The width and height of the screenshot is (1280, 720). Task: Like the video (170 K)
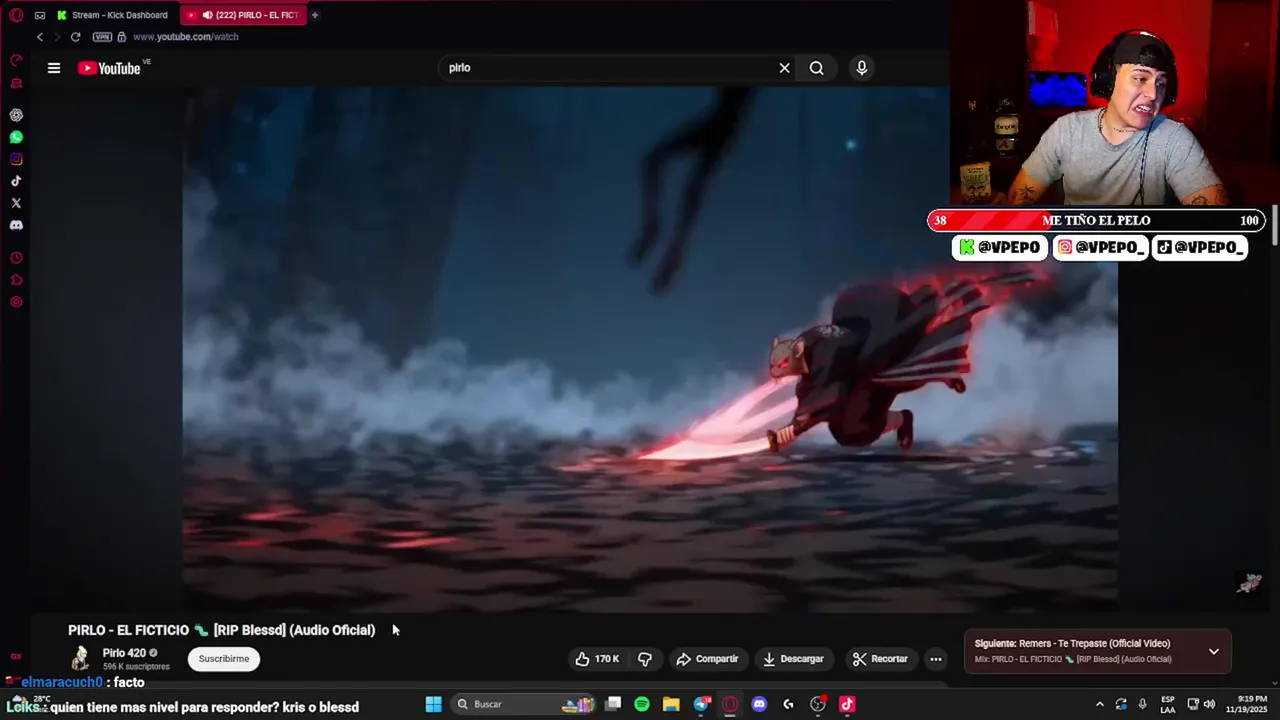[x=597, y=659]
